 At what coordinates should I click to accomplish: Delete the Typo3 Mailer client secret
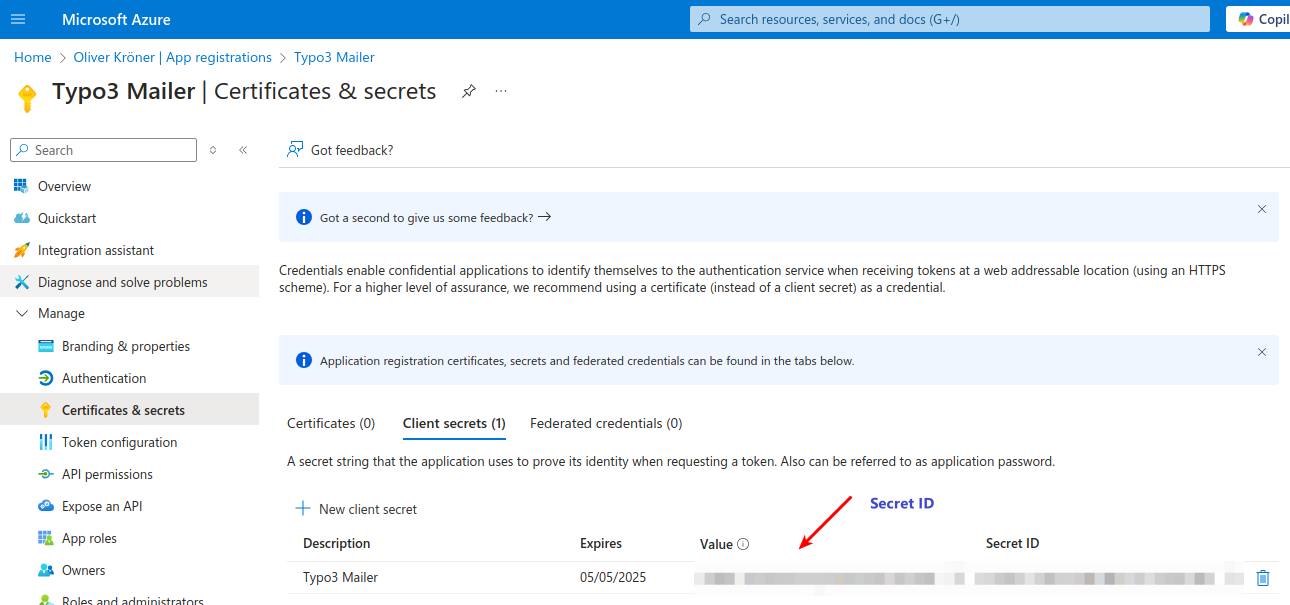1263,577
